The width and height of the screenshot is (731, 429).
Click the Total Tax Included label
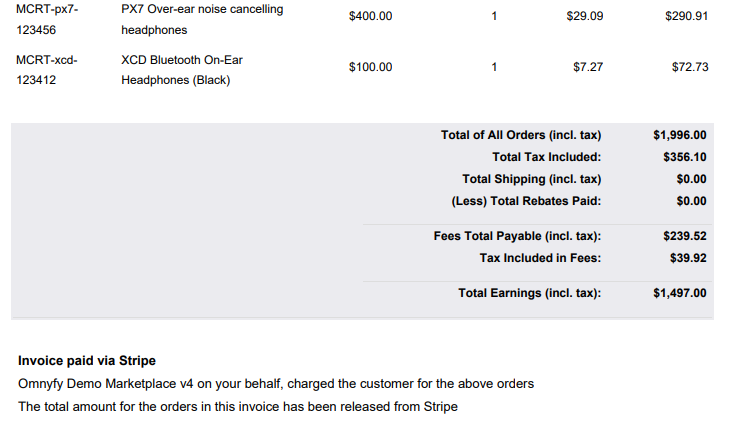coord(546,157)
